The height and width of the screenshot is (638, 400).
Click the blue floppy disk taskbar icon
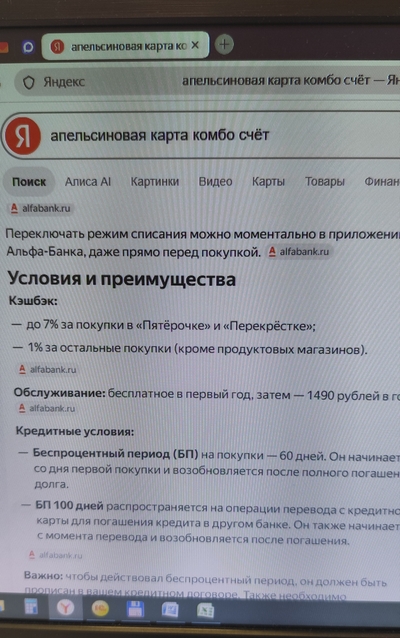pos(135,610)
